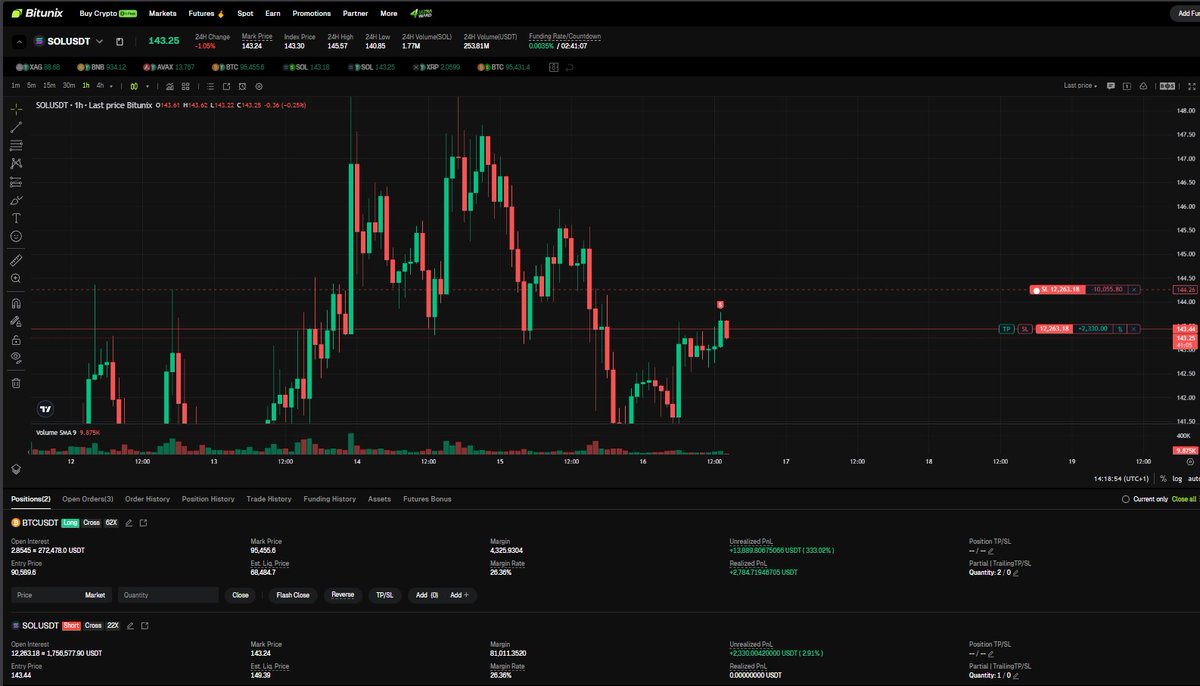Select the Zoom In tool
The height and width of the screenshot is (686, 1200).
[16, 279]
